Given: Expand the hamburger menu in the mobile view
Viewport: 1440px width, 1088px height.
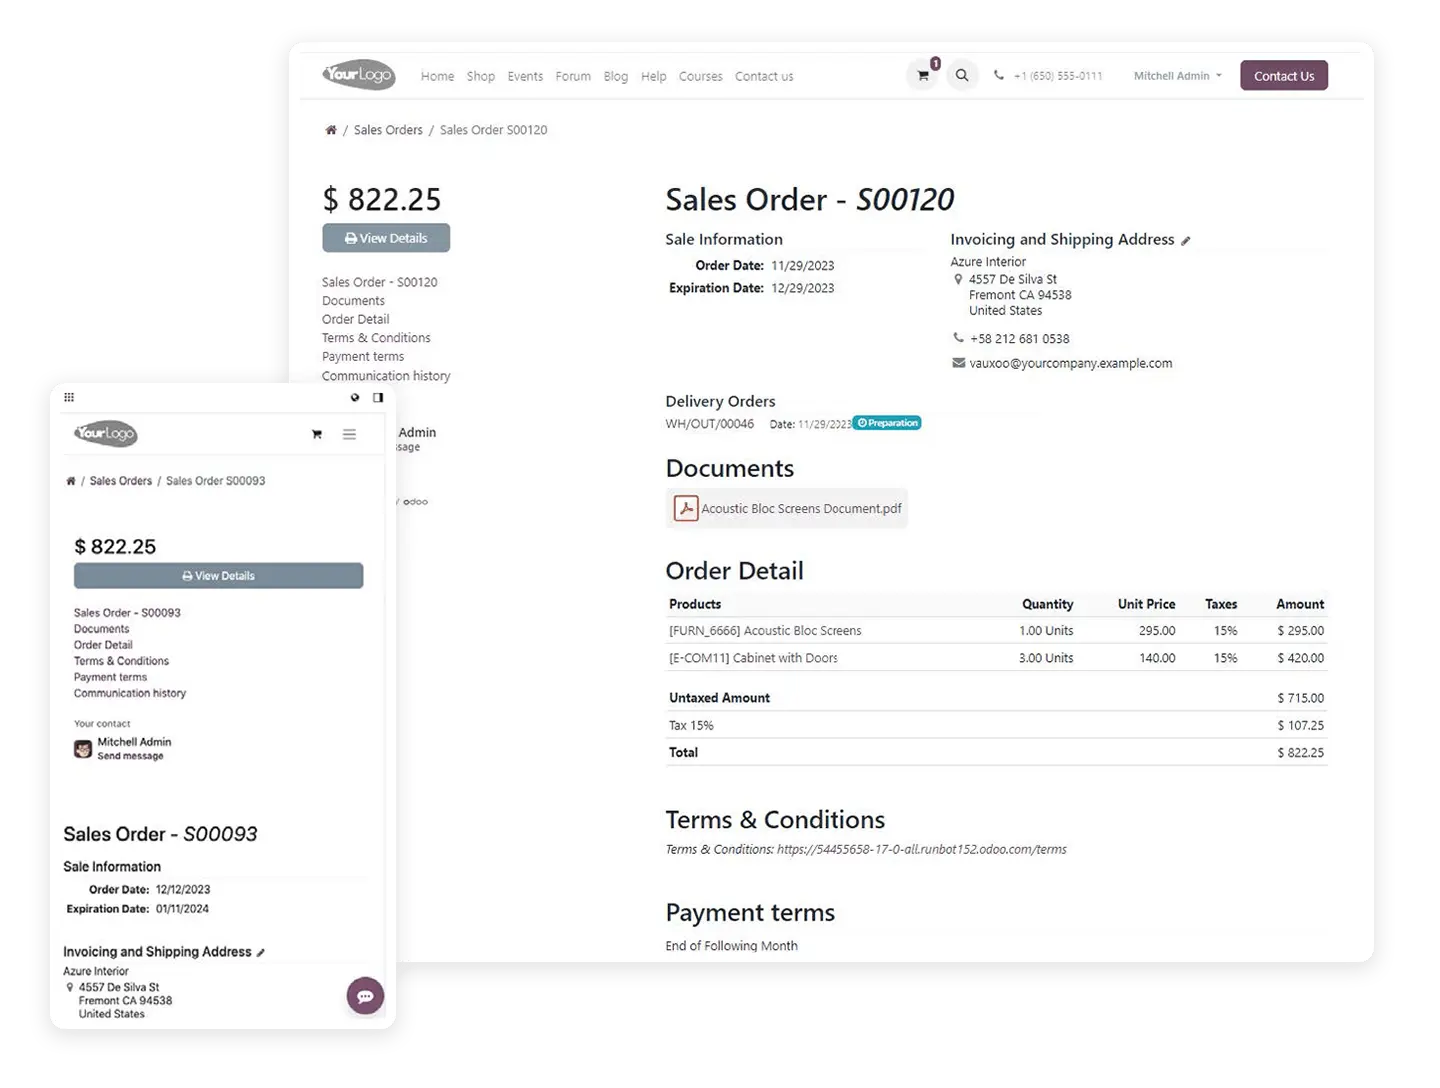Looking at the screenshot, I should (x=349, y=434).
